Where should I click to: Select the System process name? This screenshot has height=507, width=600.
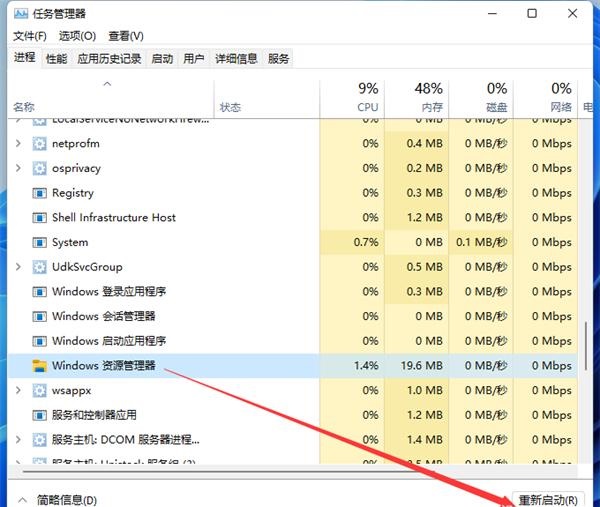70,243
